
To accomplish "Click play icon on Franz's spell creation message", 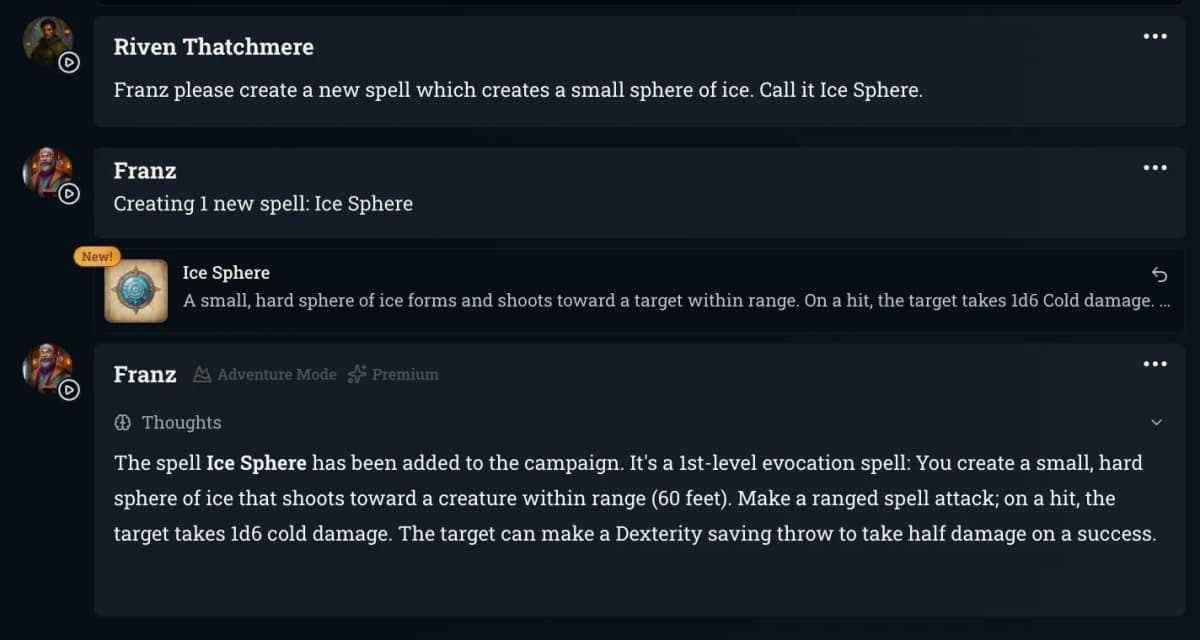I will 69,194.
